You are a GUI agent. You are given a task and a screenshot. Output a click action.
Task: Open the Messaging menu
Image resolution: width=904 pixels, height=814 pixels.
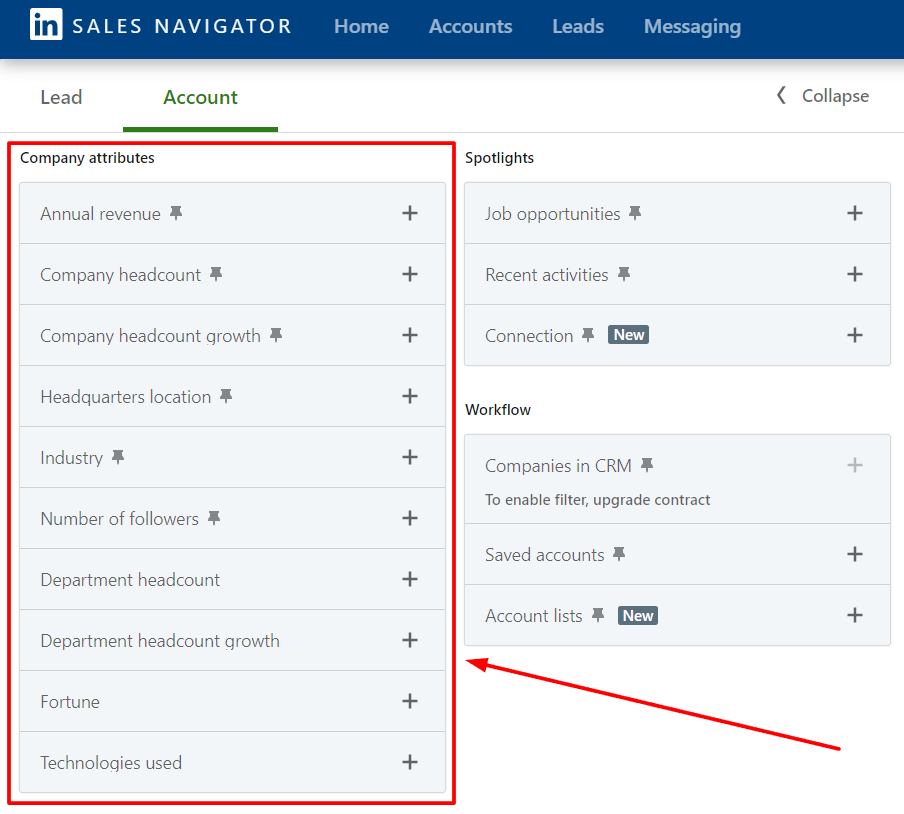pos(692,27)
